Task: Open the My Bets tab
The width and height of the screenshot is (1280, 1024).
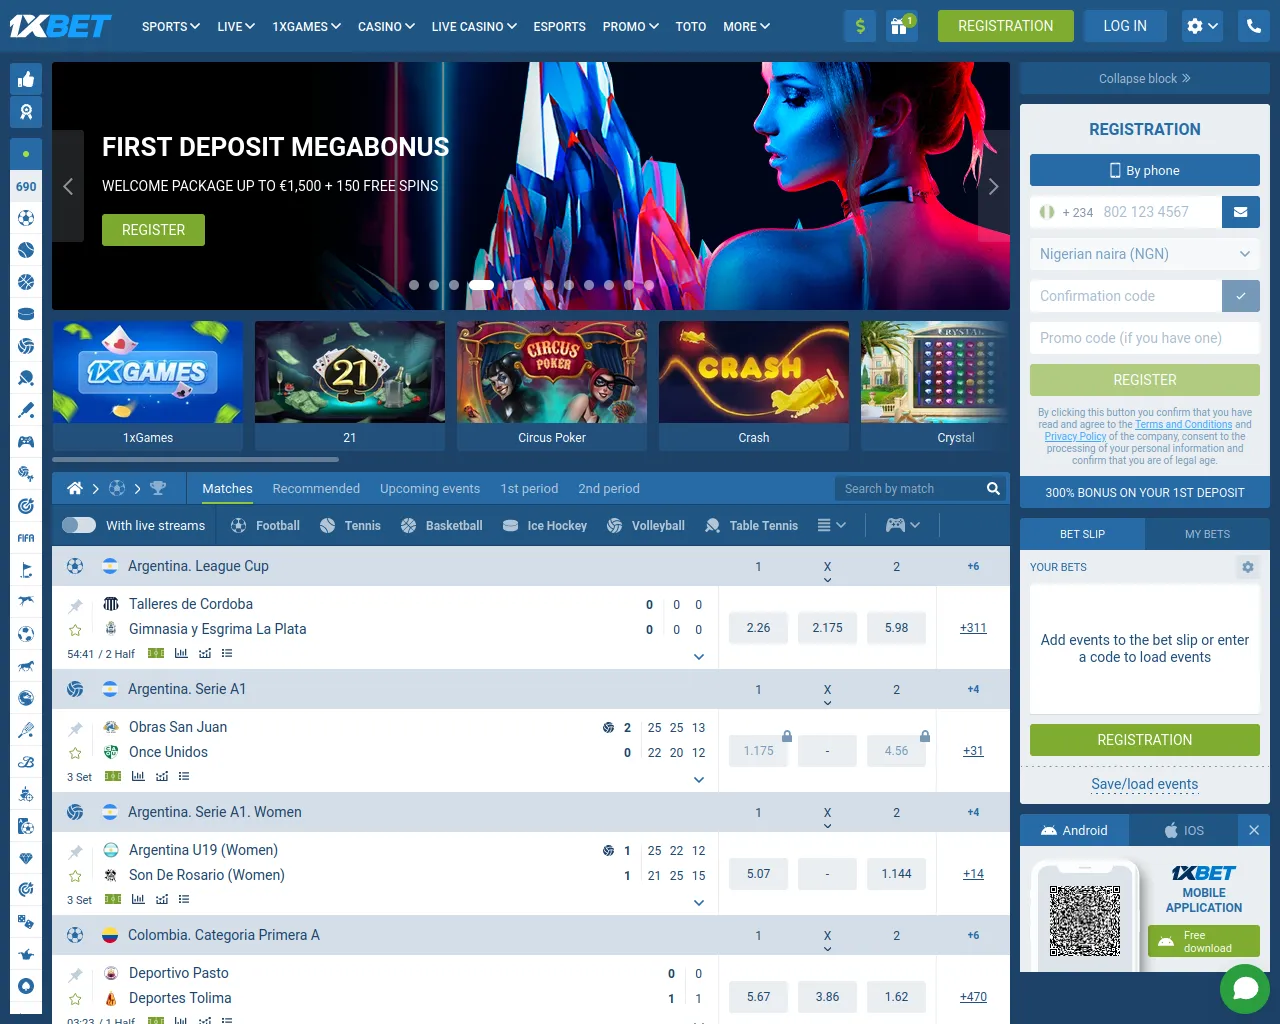Action: pos(1207,534)
